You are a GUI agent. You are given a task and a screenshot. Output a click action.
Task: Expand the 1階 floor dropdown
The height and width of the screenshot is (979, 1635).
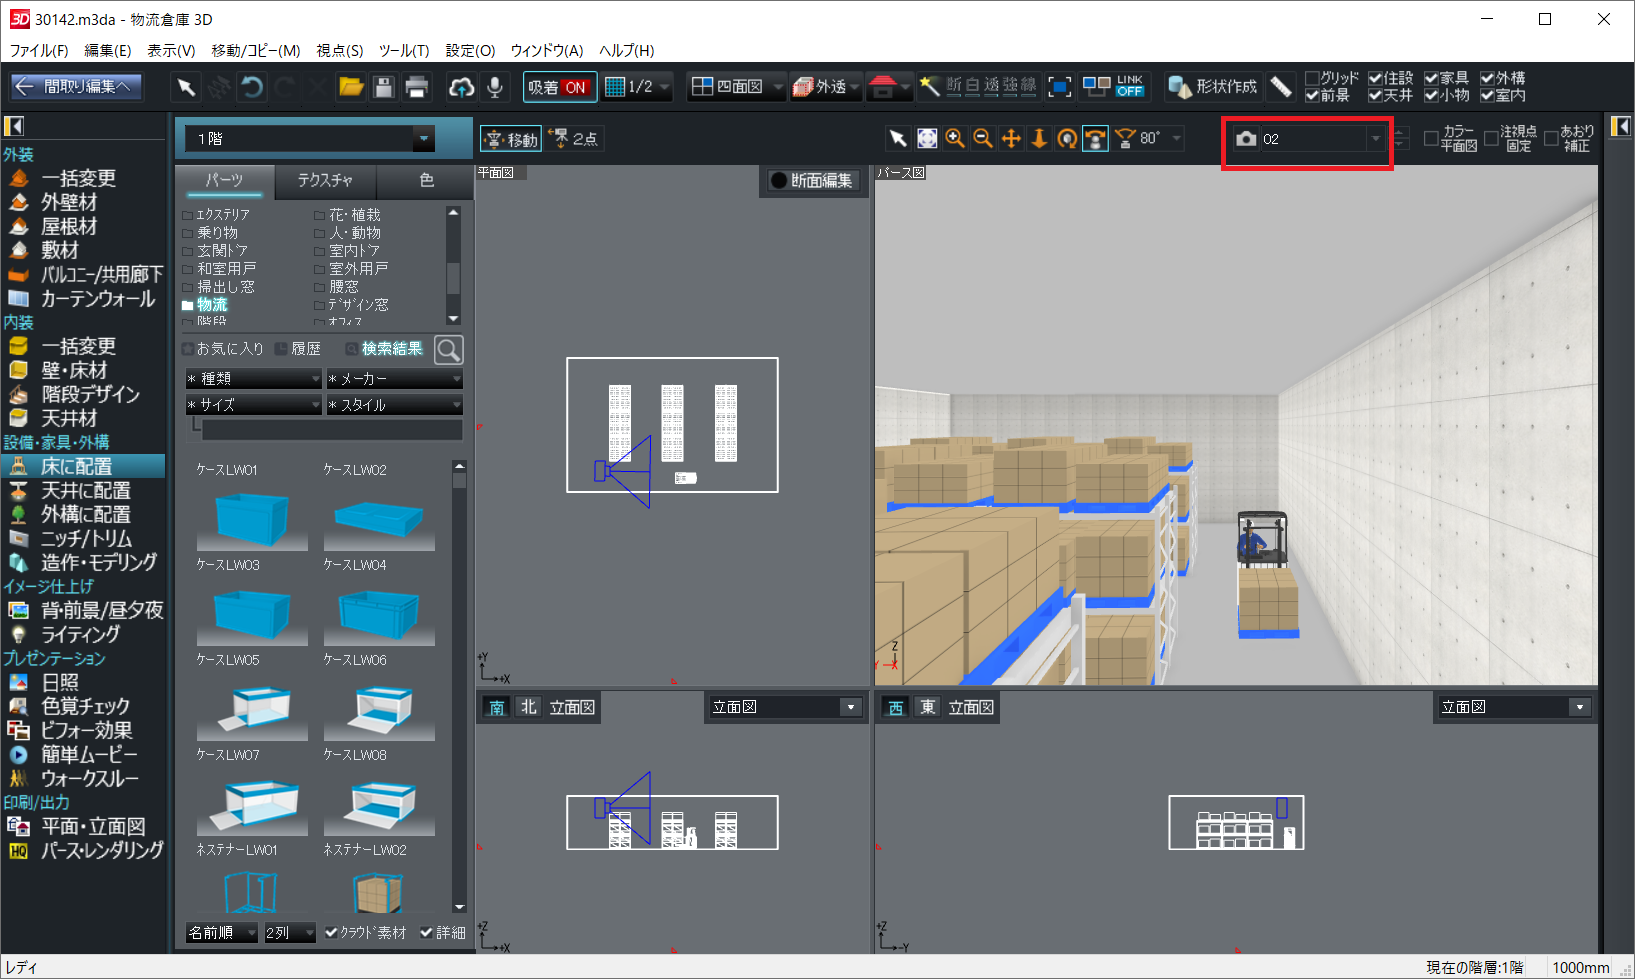click(x=424, y=139)
